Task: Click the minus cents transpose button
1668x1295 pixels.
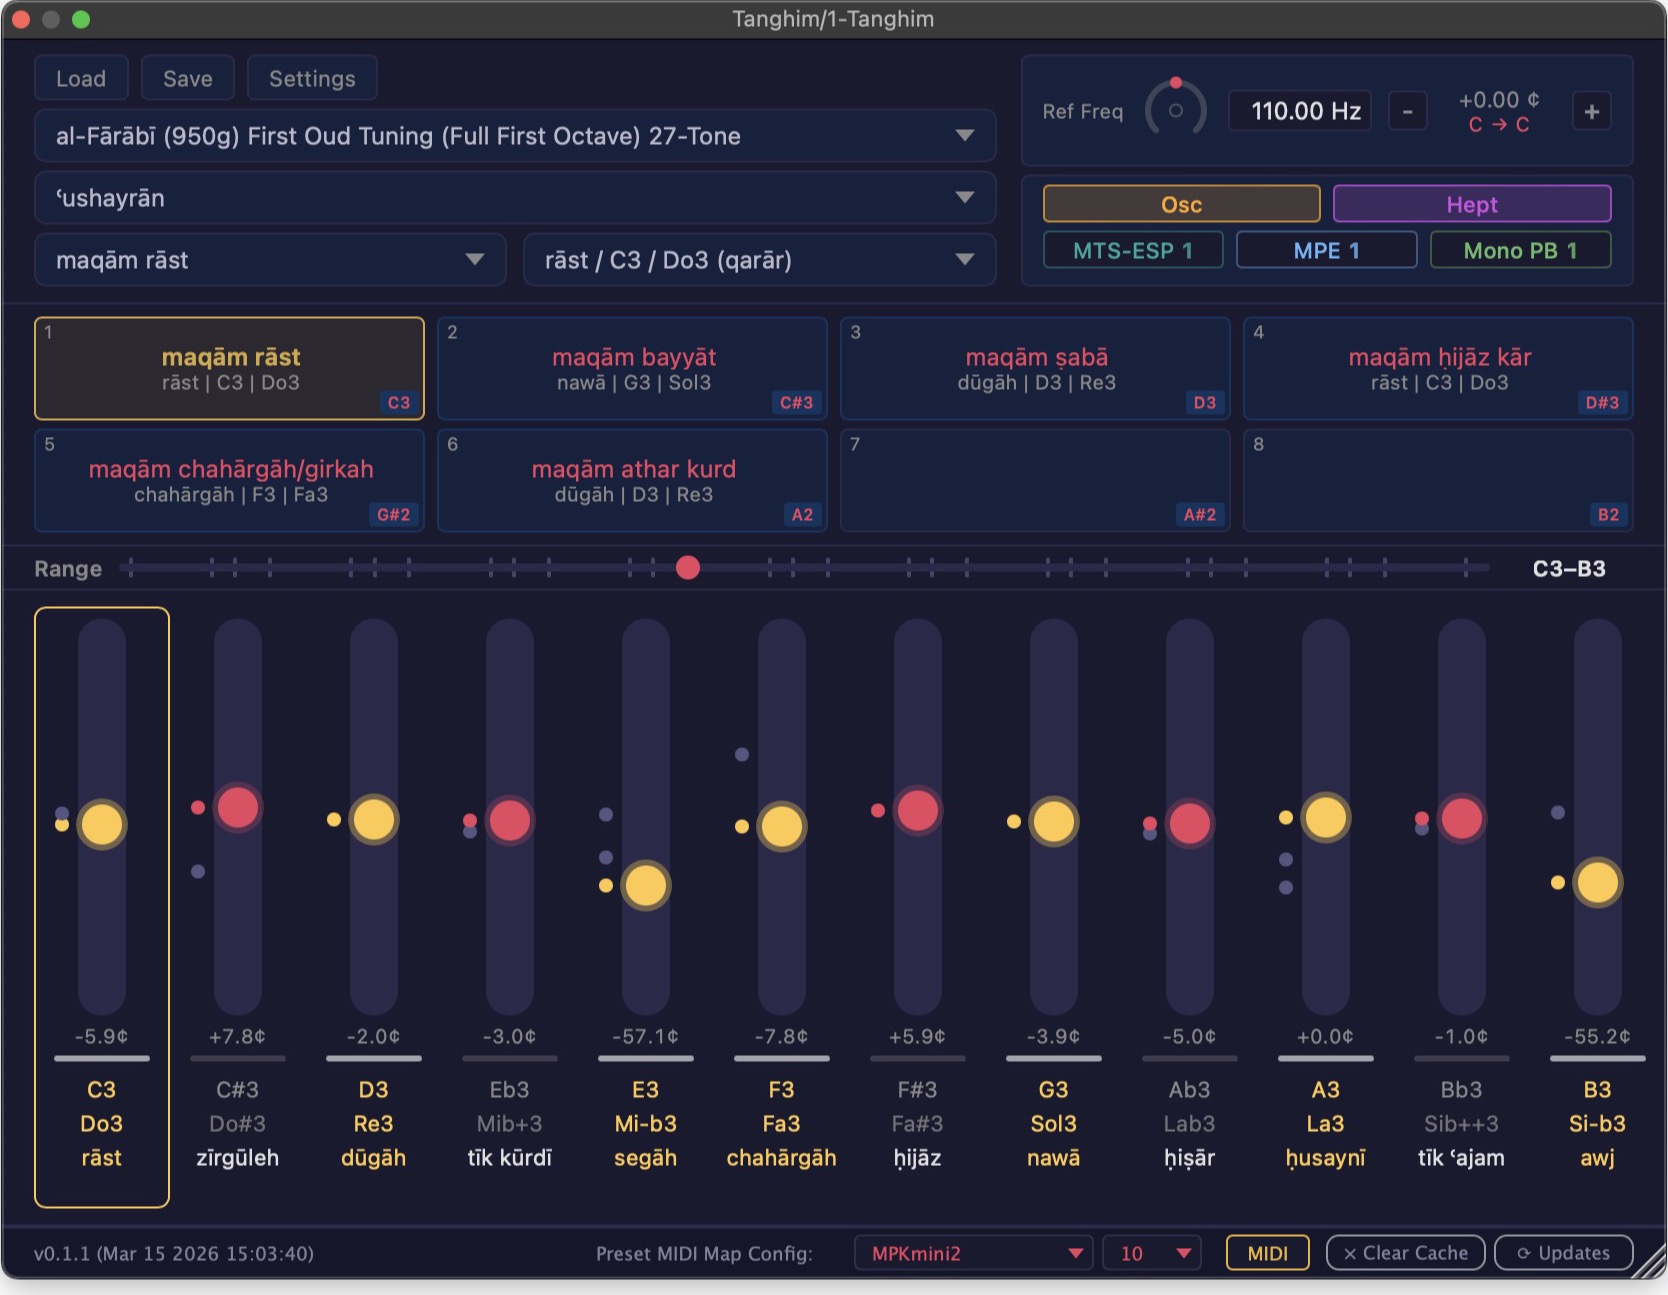Action: click(x=1407, y=111)
